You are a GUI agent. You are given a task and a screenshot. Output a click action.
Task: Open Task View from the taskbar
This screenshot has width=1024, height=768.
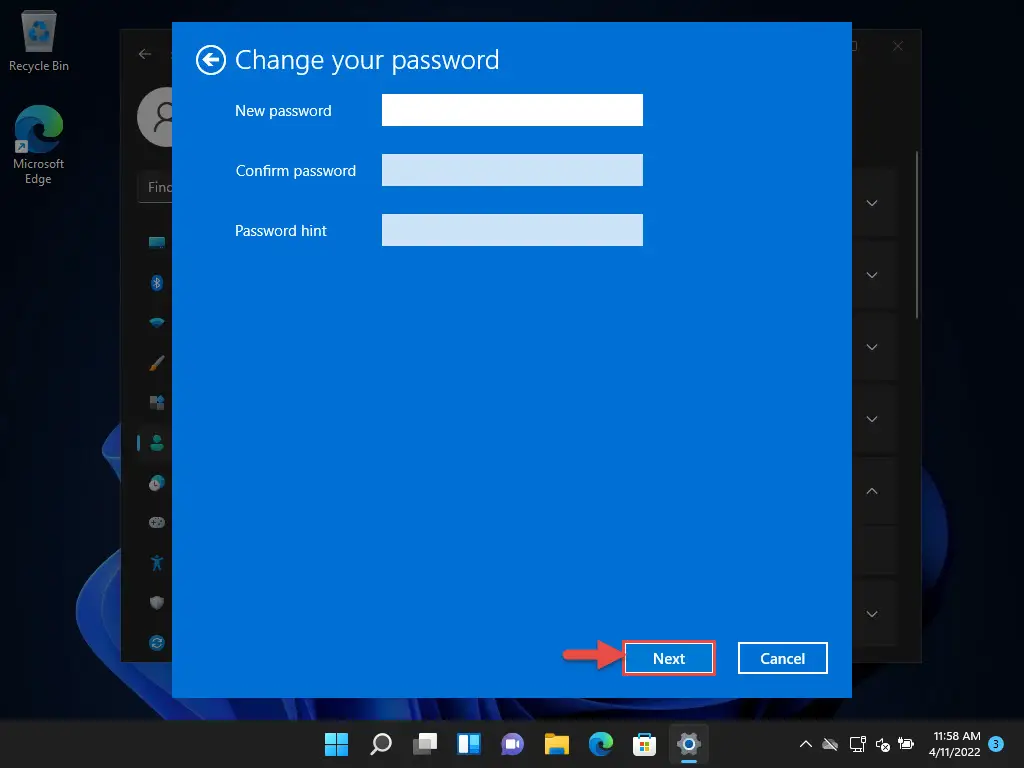[425, 744]
